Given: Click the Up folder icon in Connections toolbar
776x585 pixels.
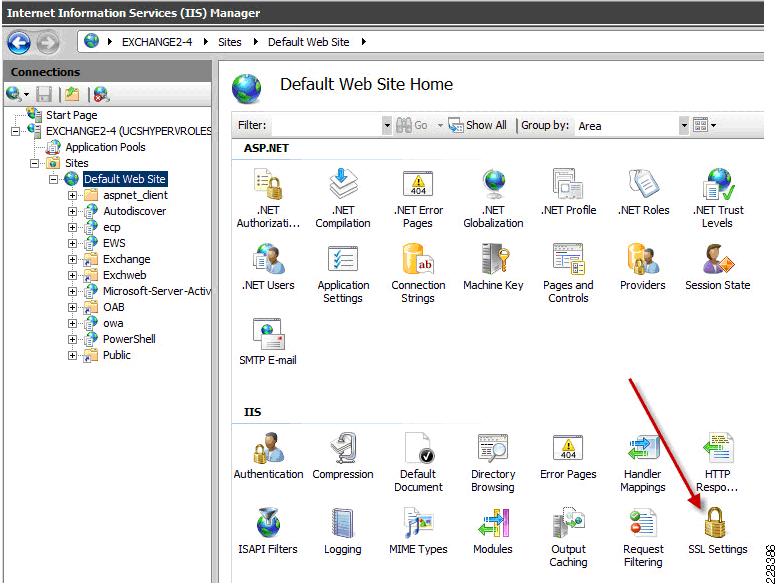Looking at the screenshot, I should pyautogui.click(x=72, y=94).
